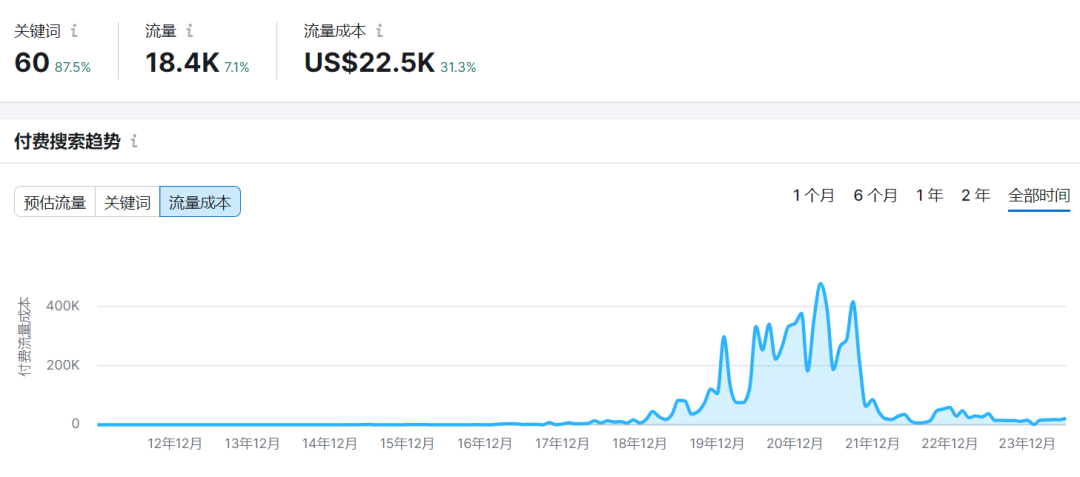Click the 60 keywords count value
Image resolution: width=1080 pixels, height=477 pixels.
click(32, 63)
